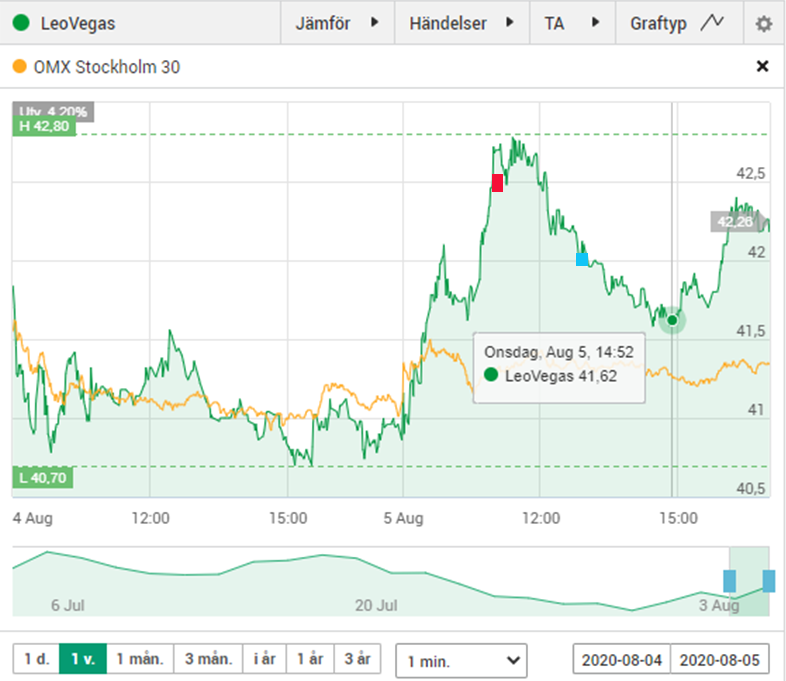Click the end date field 2020-08-05
Image resolution: width=786 pixels, height=681 pixels.
point(719,659)
